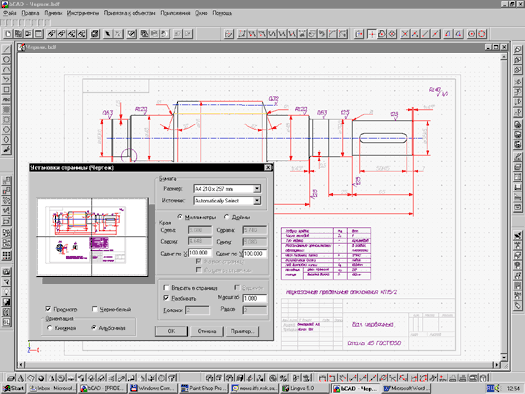525x394 pixels.
Task: Click the New document icon in top toolbar
Action: coord(8,33)
